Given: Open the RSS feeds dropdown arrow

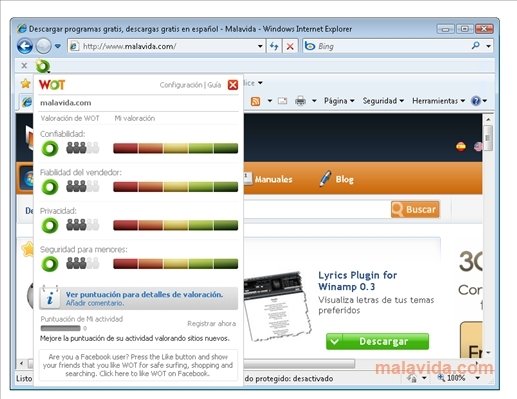Looking at the screenshot, I should [269, 101].
